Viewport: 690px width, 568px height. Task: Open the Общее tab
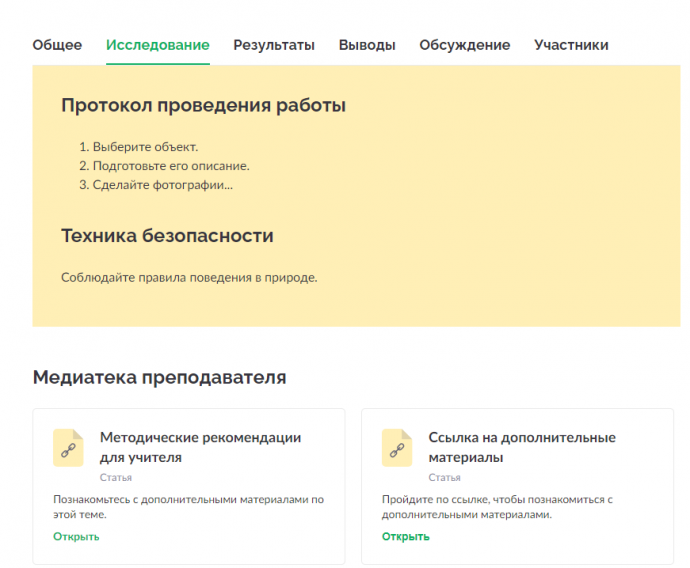point(57,45)
